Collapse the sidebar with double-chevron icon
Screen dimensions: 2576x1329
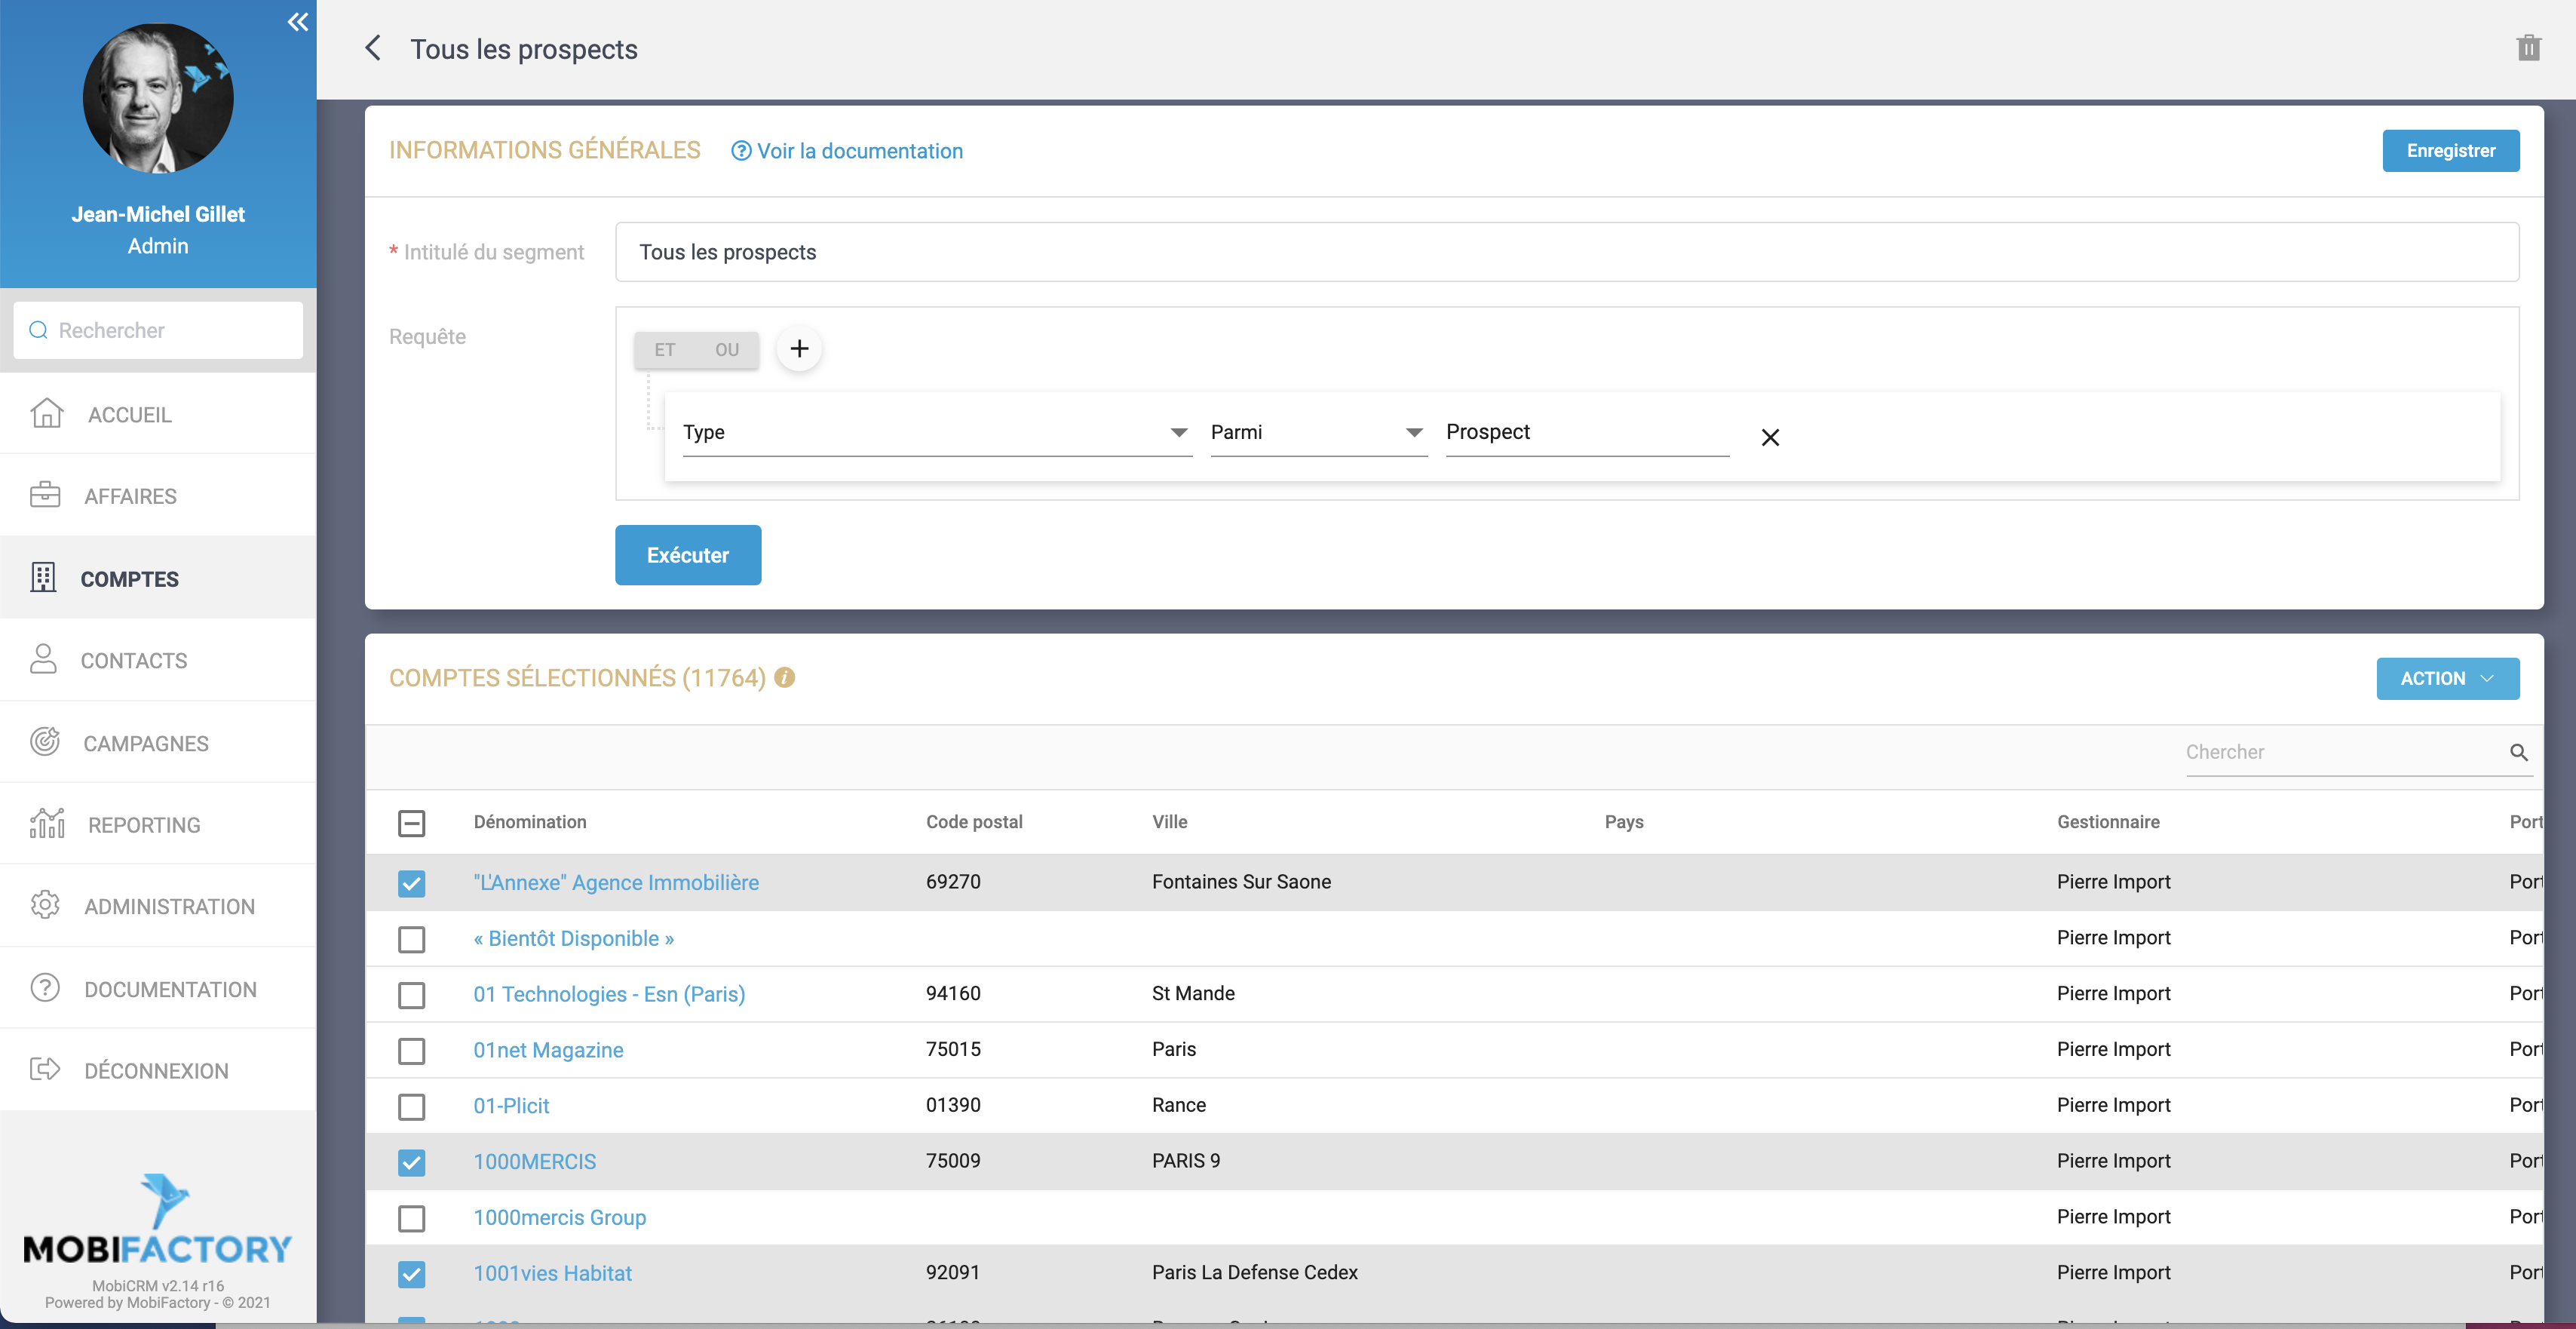(297, 22)
